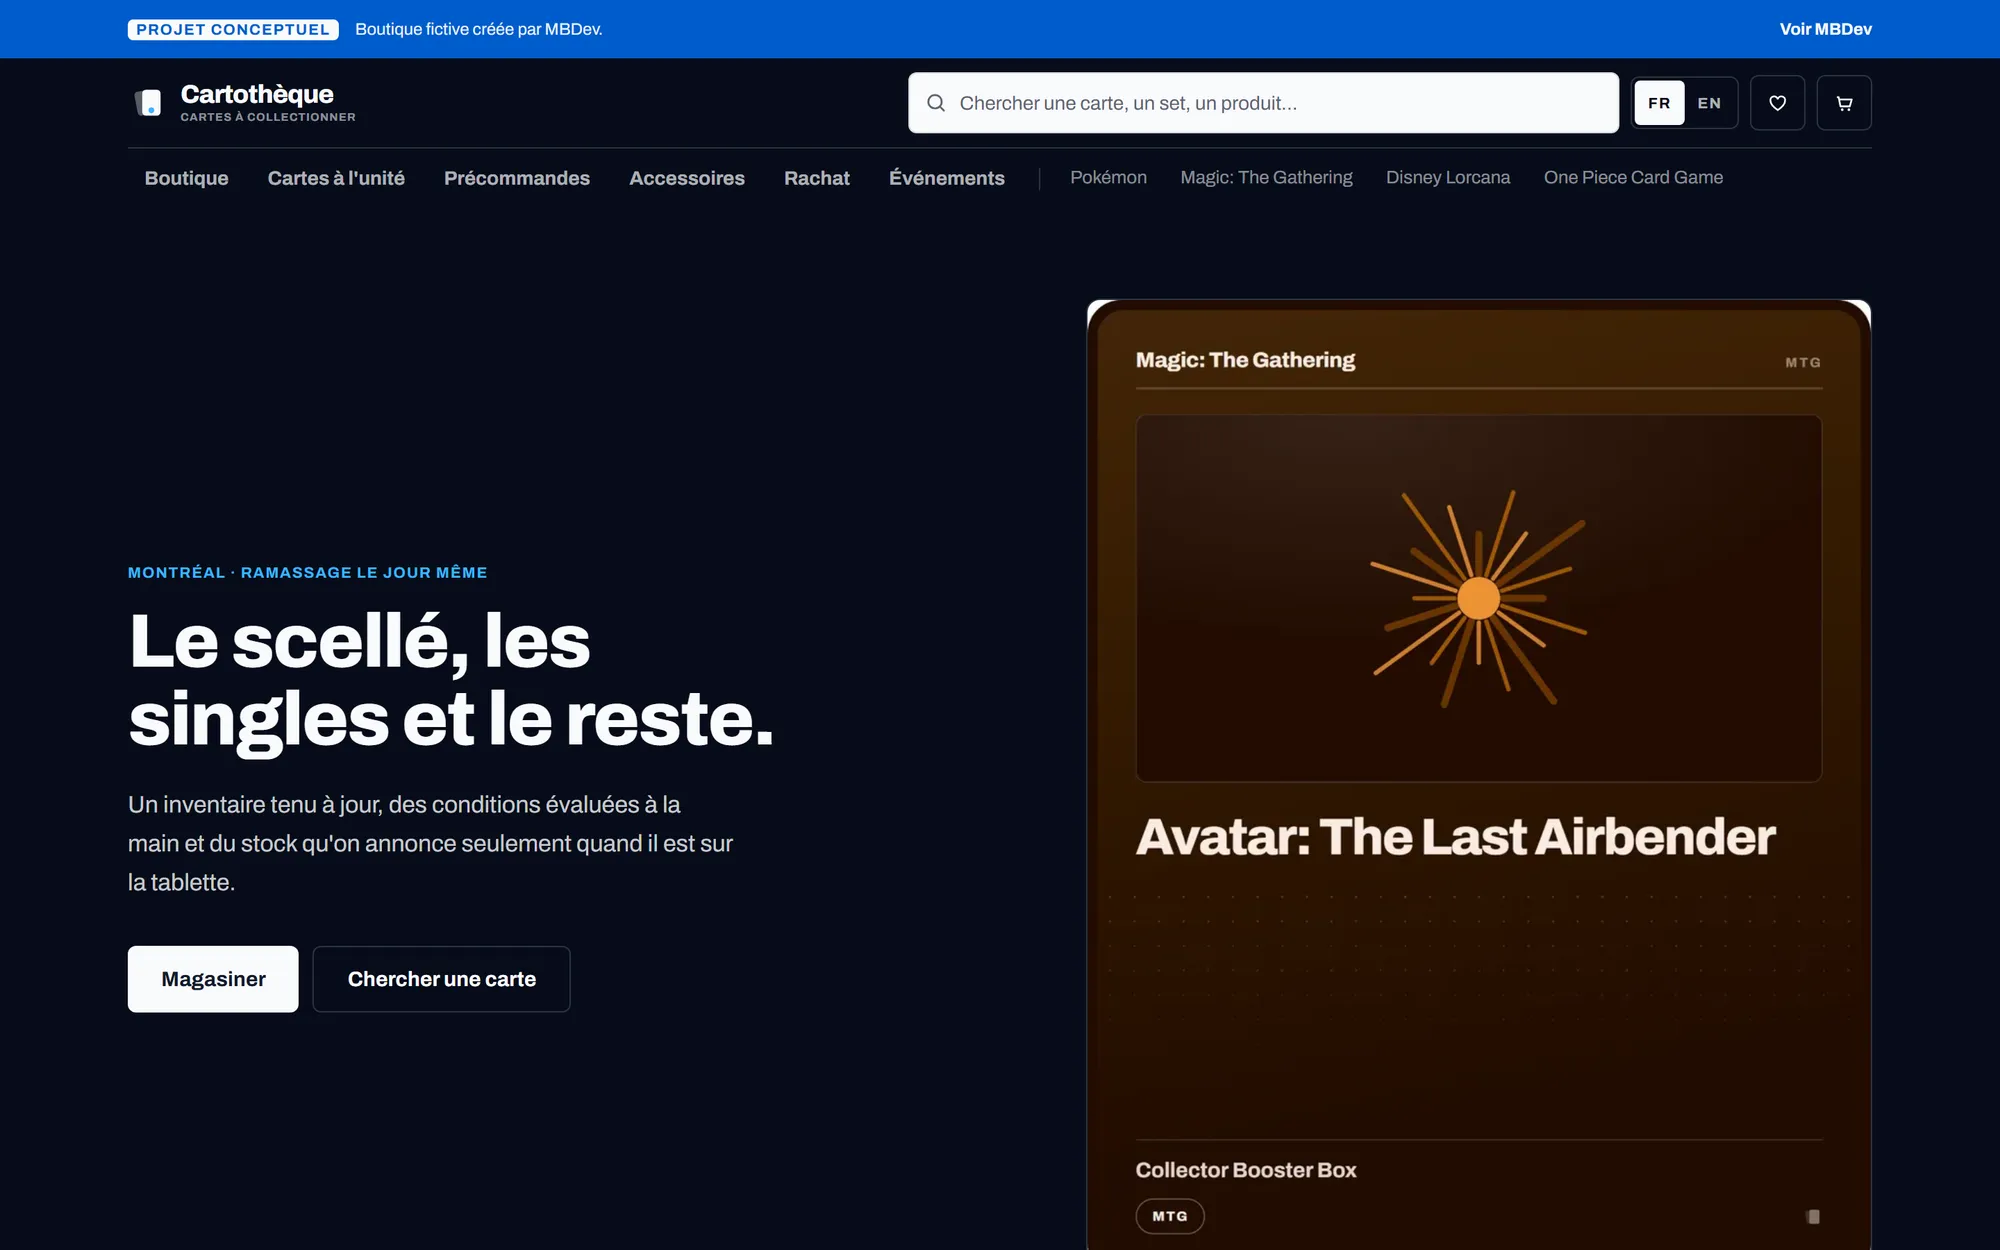
Task: Click the small icon at card bottom right
Action: (1813, 1216)
